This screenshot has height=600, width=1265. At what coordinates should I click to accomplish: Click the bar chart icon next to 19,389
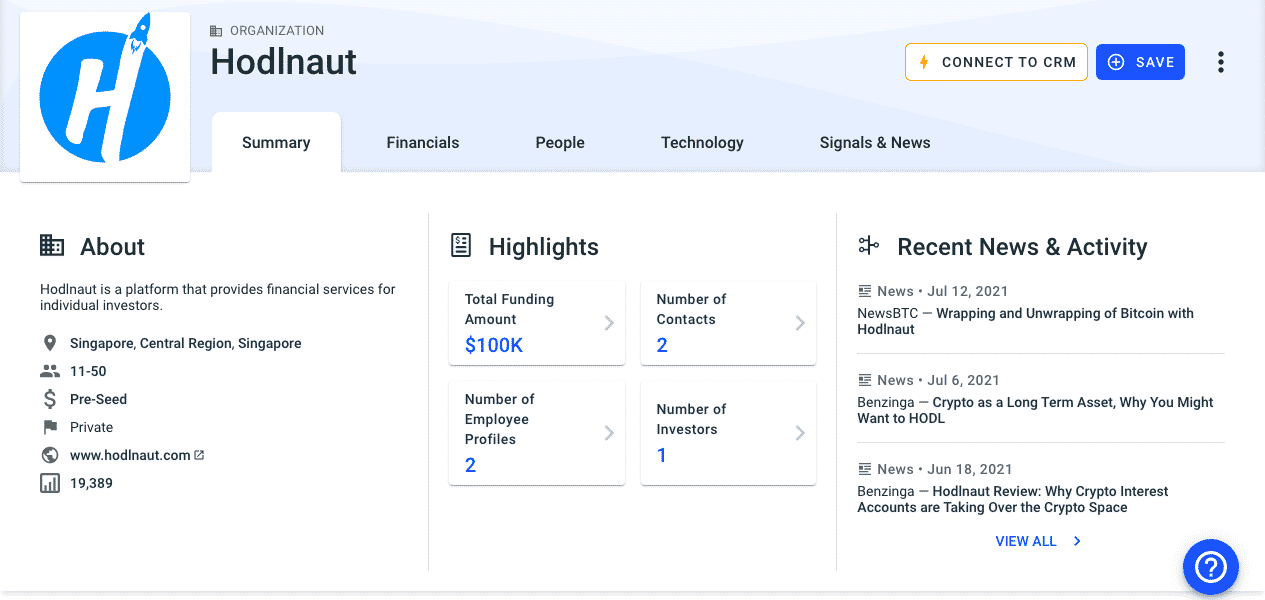[x=48, y=482]
